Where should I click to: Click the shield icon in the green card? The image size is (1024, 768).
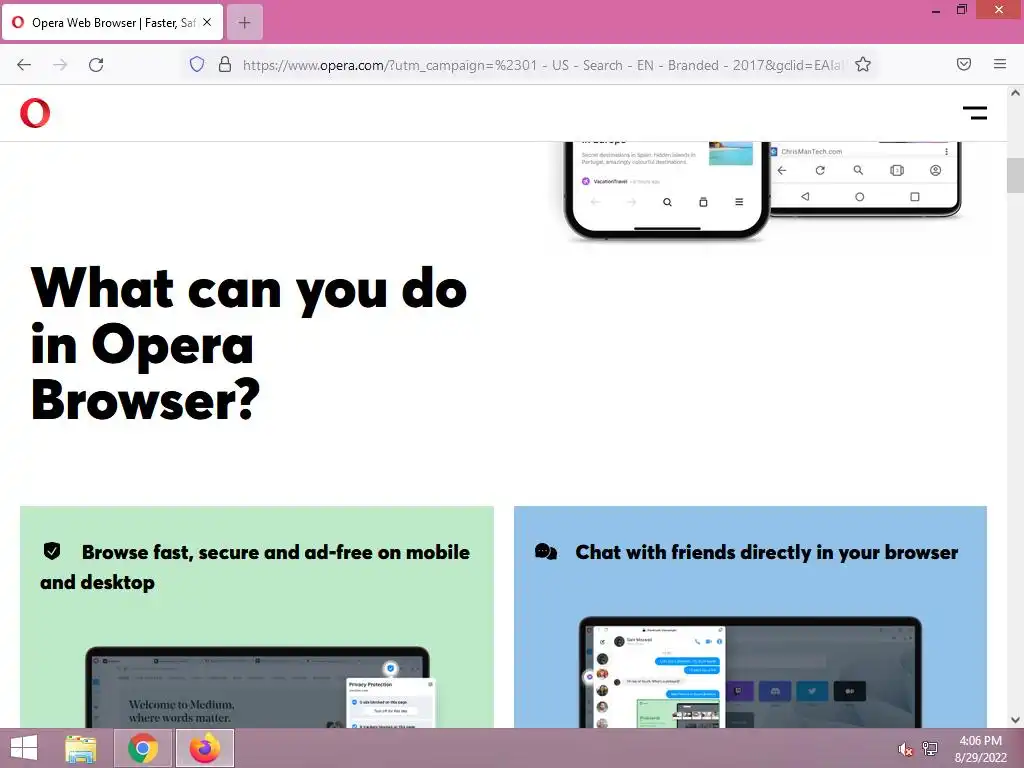click(x=52, y=551)
